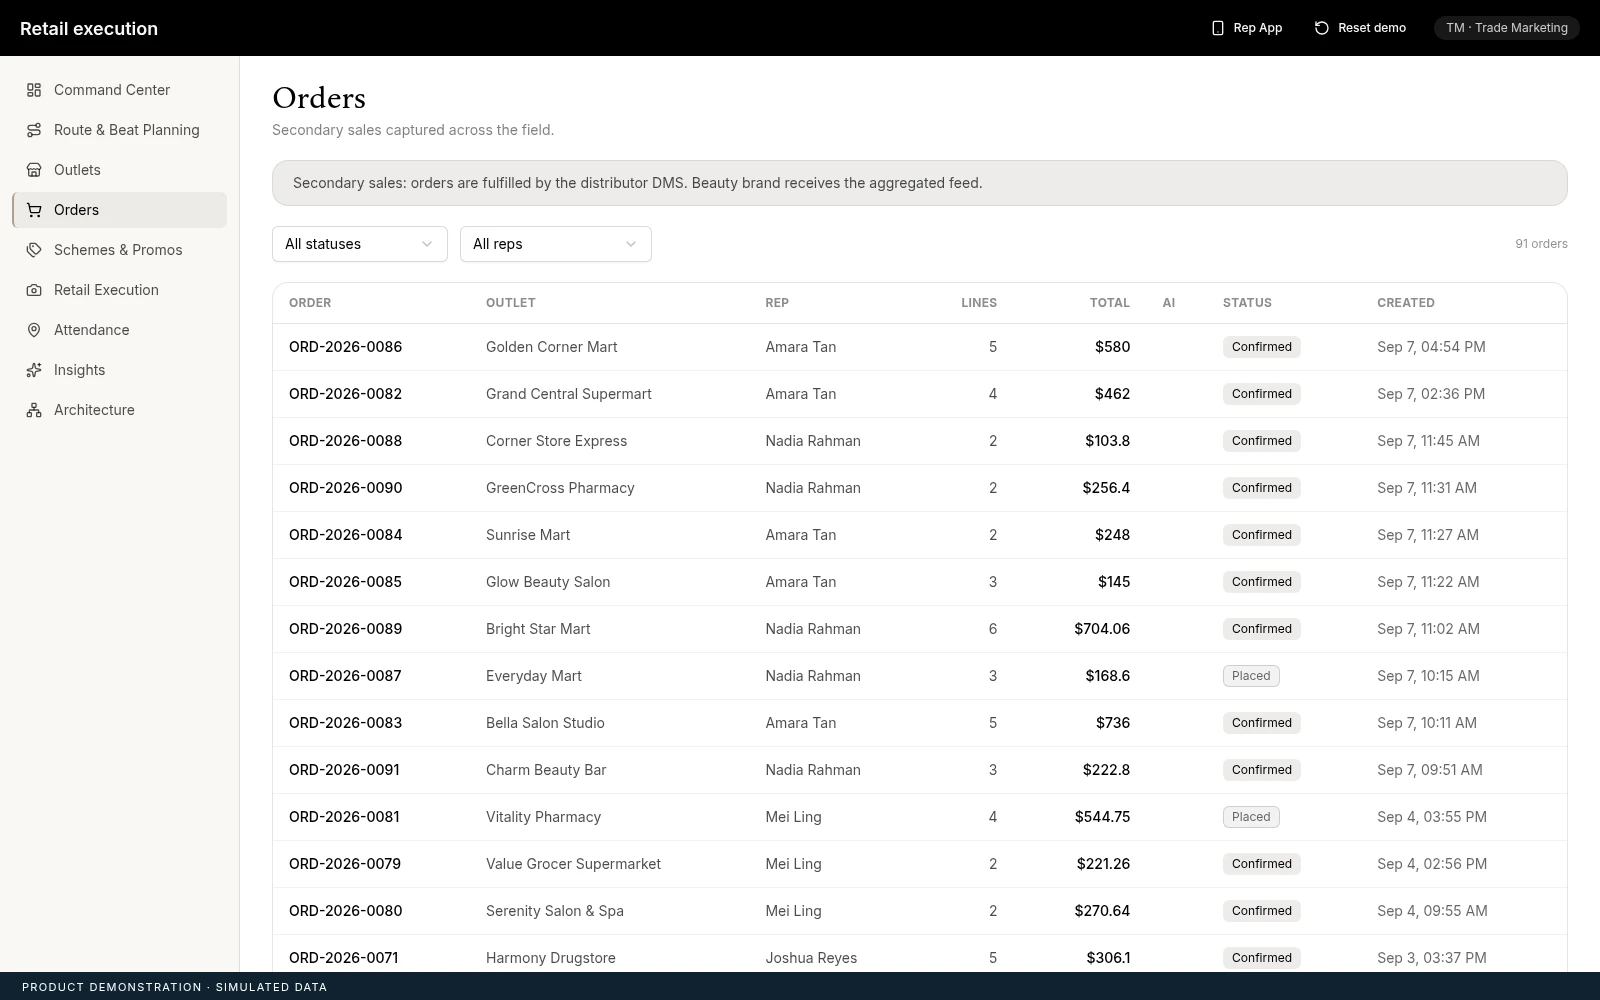Click the Retail Execution camera icon
1600x1000 pixels.
coord(34,290)
